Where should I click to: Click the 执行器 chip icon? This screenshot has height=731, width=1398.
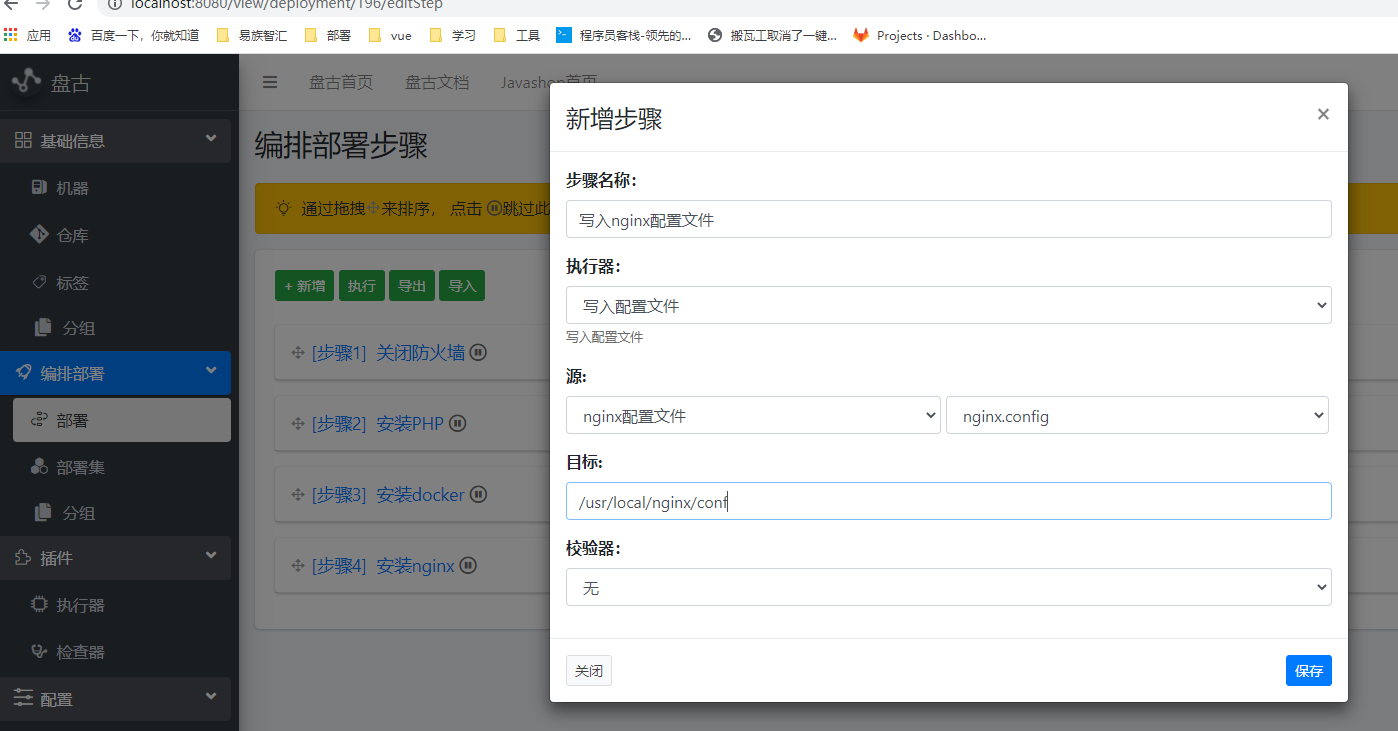pyautogui.click(x=39, y=604)
